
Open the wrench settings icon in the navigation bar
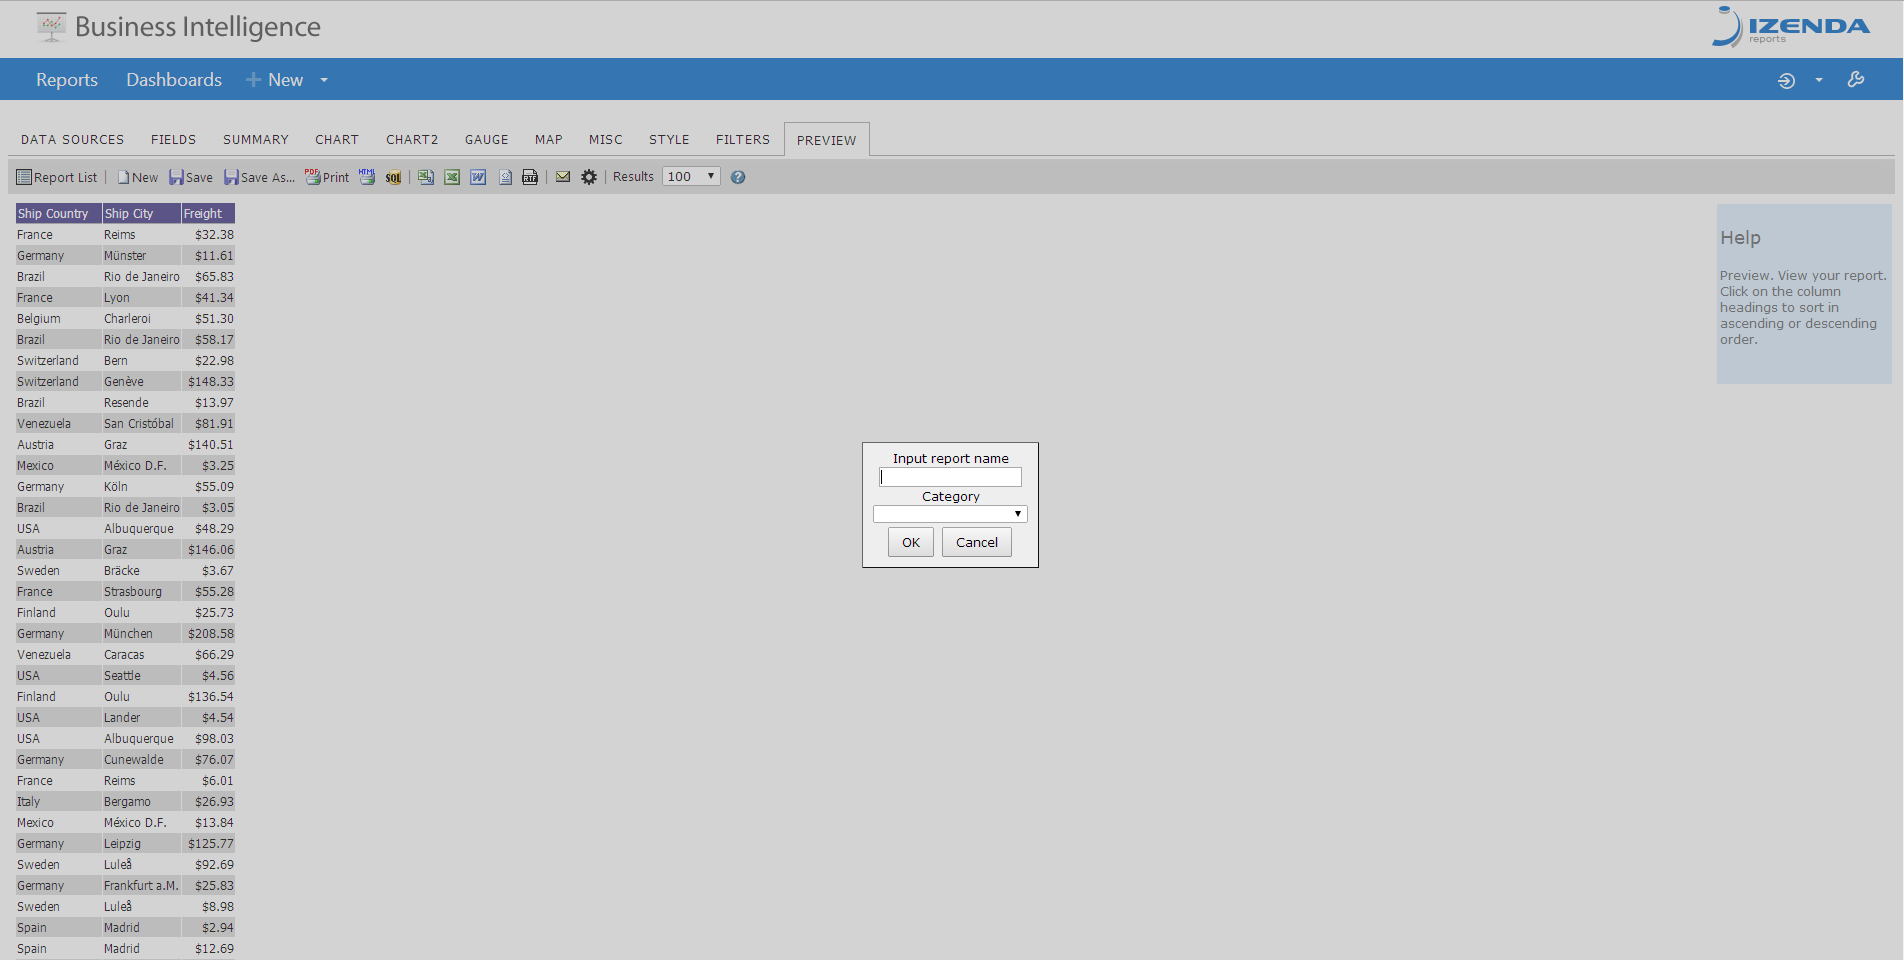pos(1856,79)
